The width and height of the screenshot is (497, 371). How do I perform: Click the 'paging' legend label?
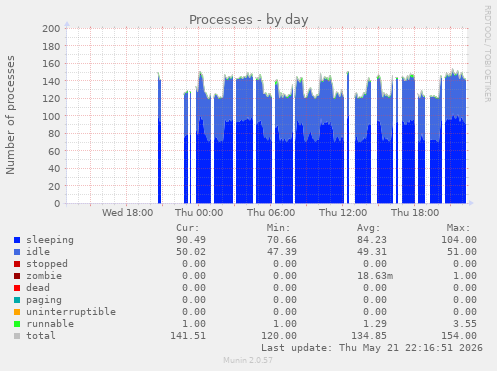pyautogui.click(x=44, y=300)
